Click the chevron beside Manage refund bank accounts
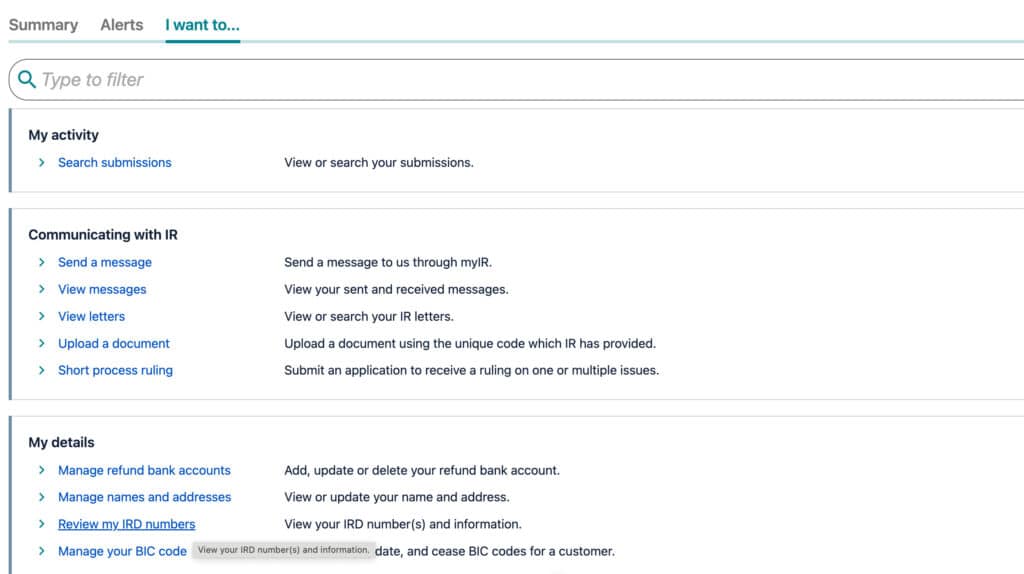Viewport: 1024px width, 574px height. [x=42, y=470]
